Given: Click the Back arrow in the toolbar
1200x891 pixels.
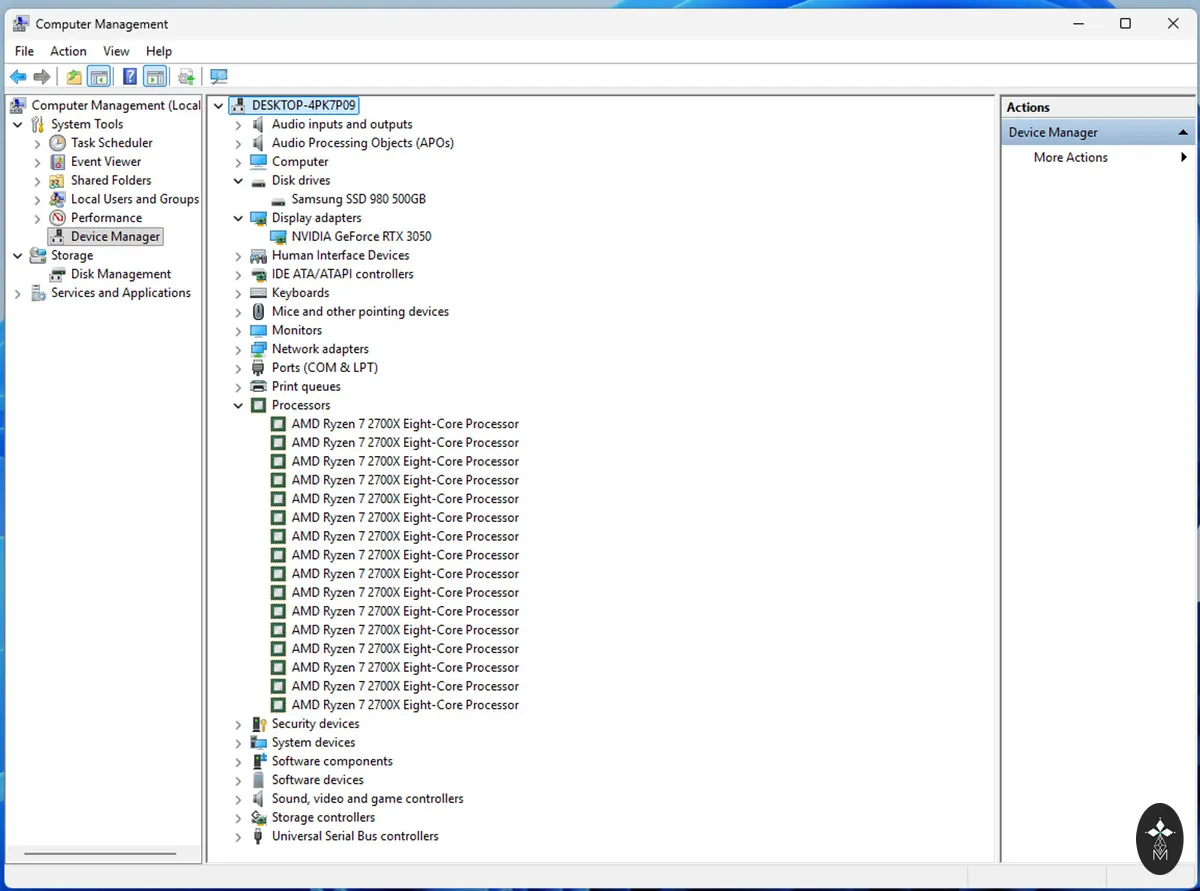Looking at the screenshot, I should tap(18, 77).
